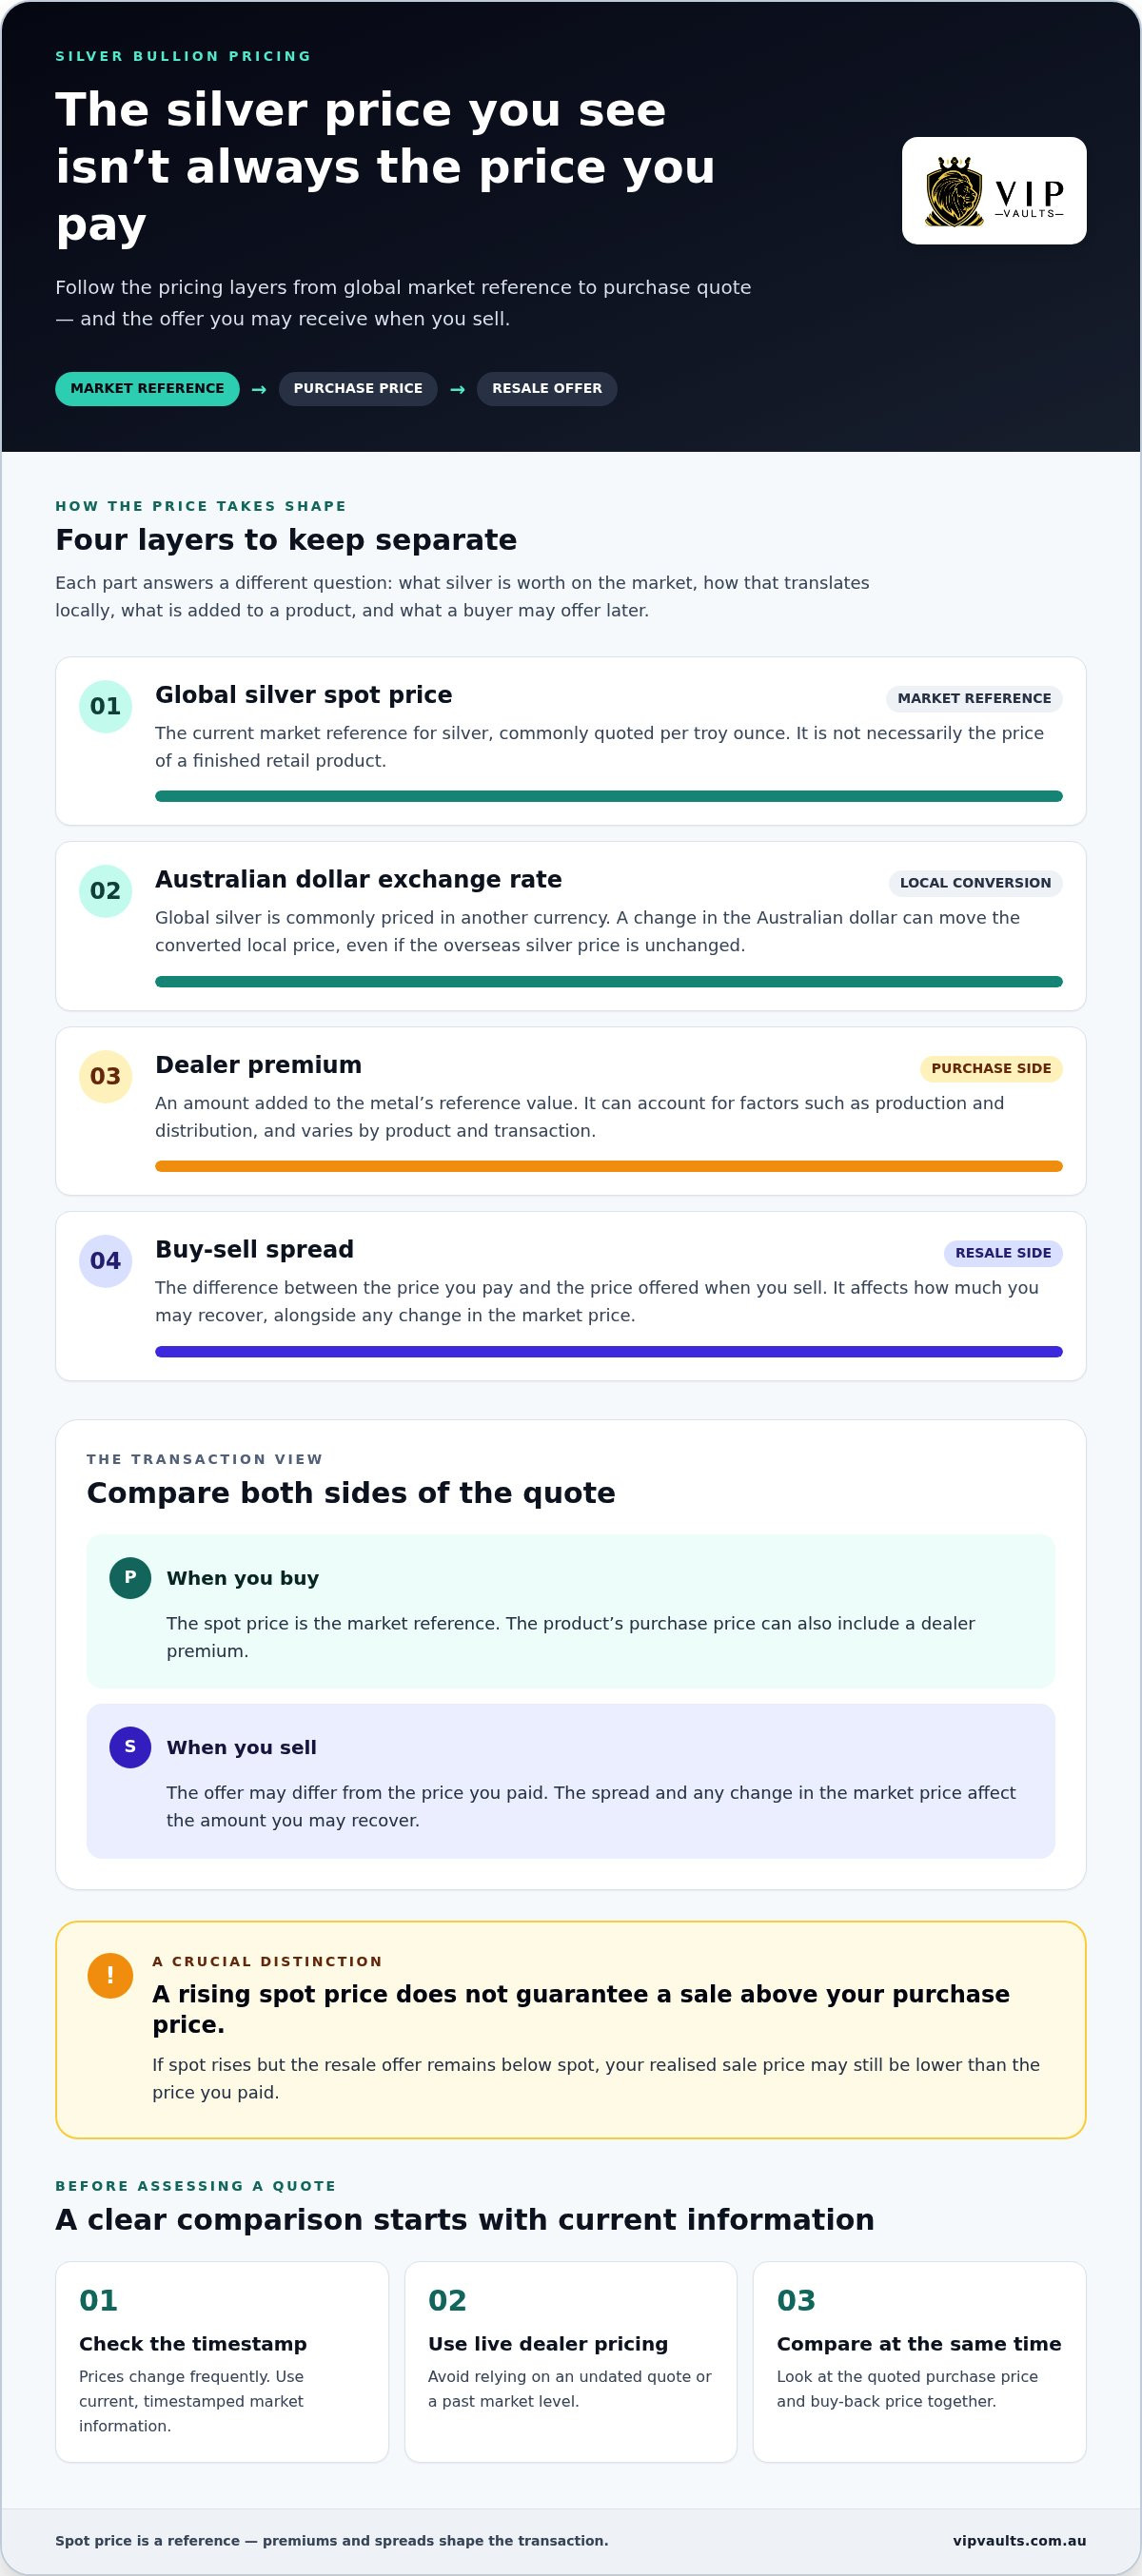Click the LOCAL CONVERSION tag

click(x=975, y=883)
